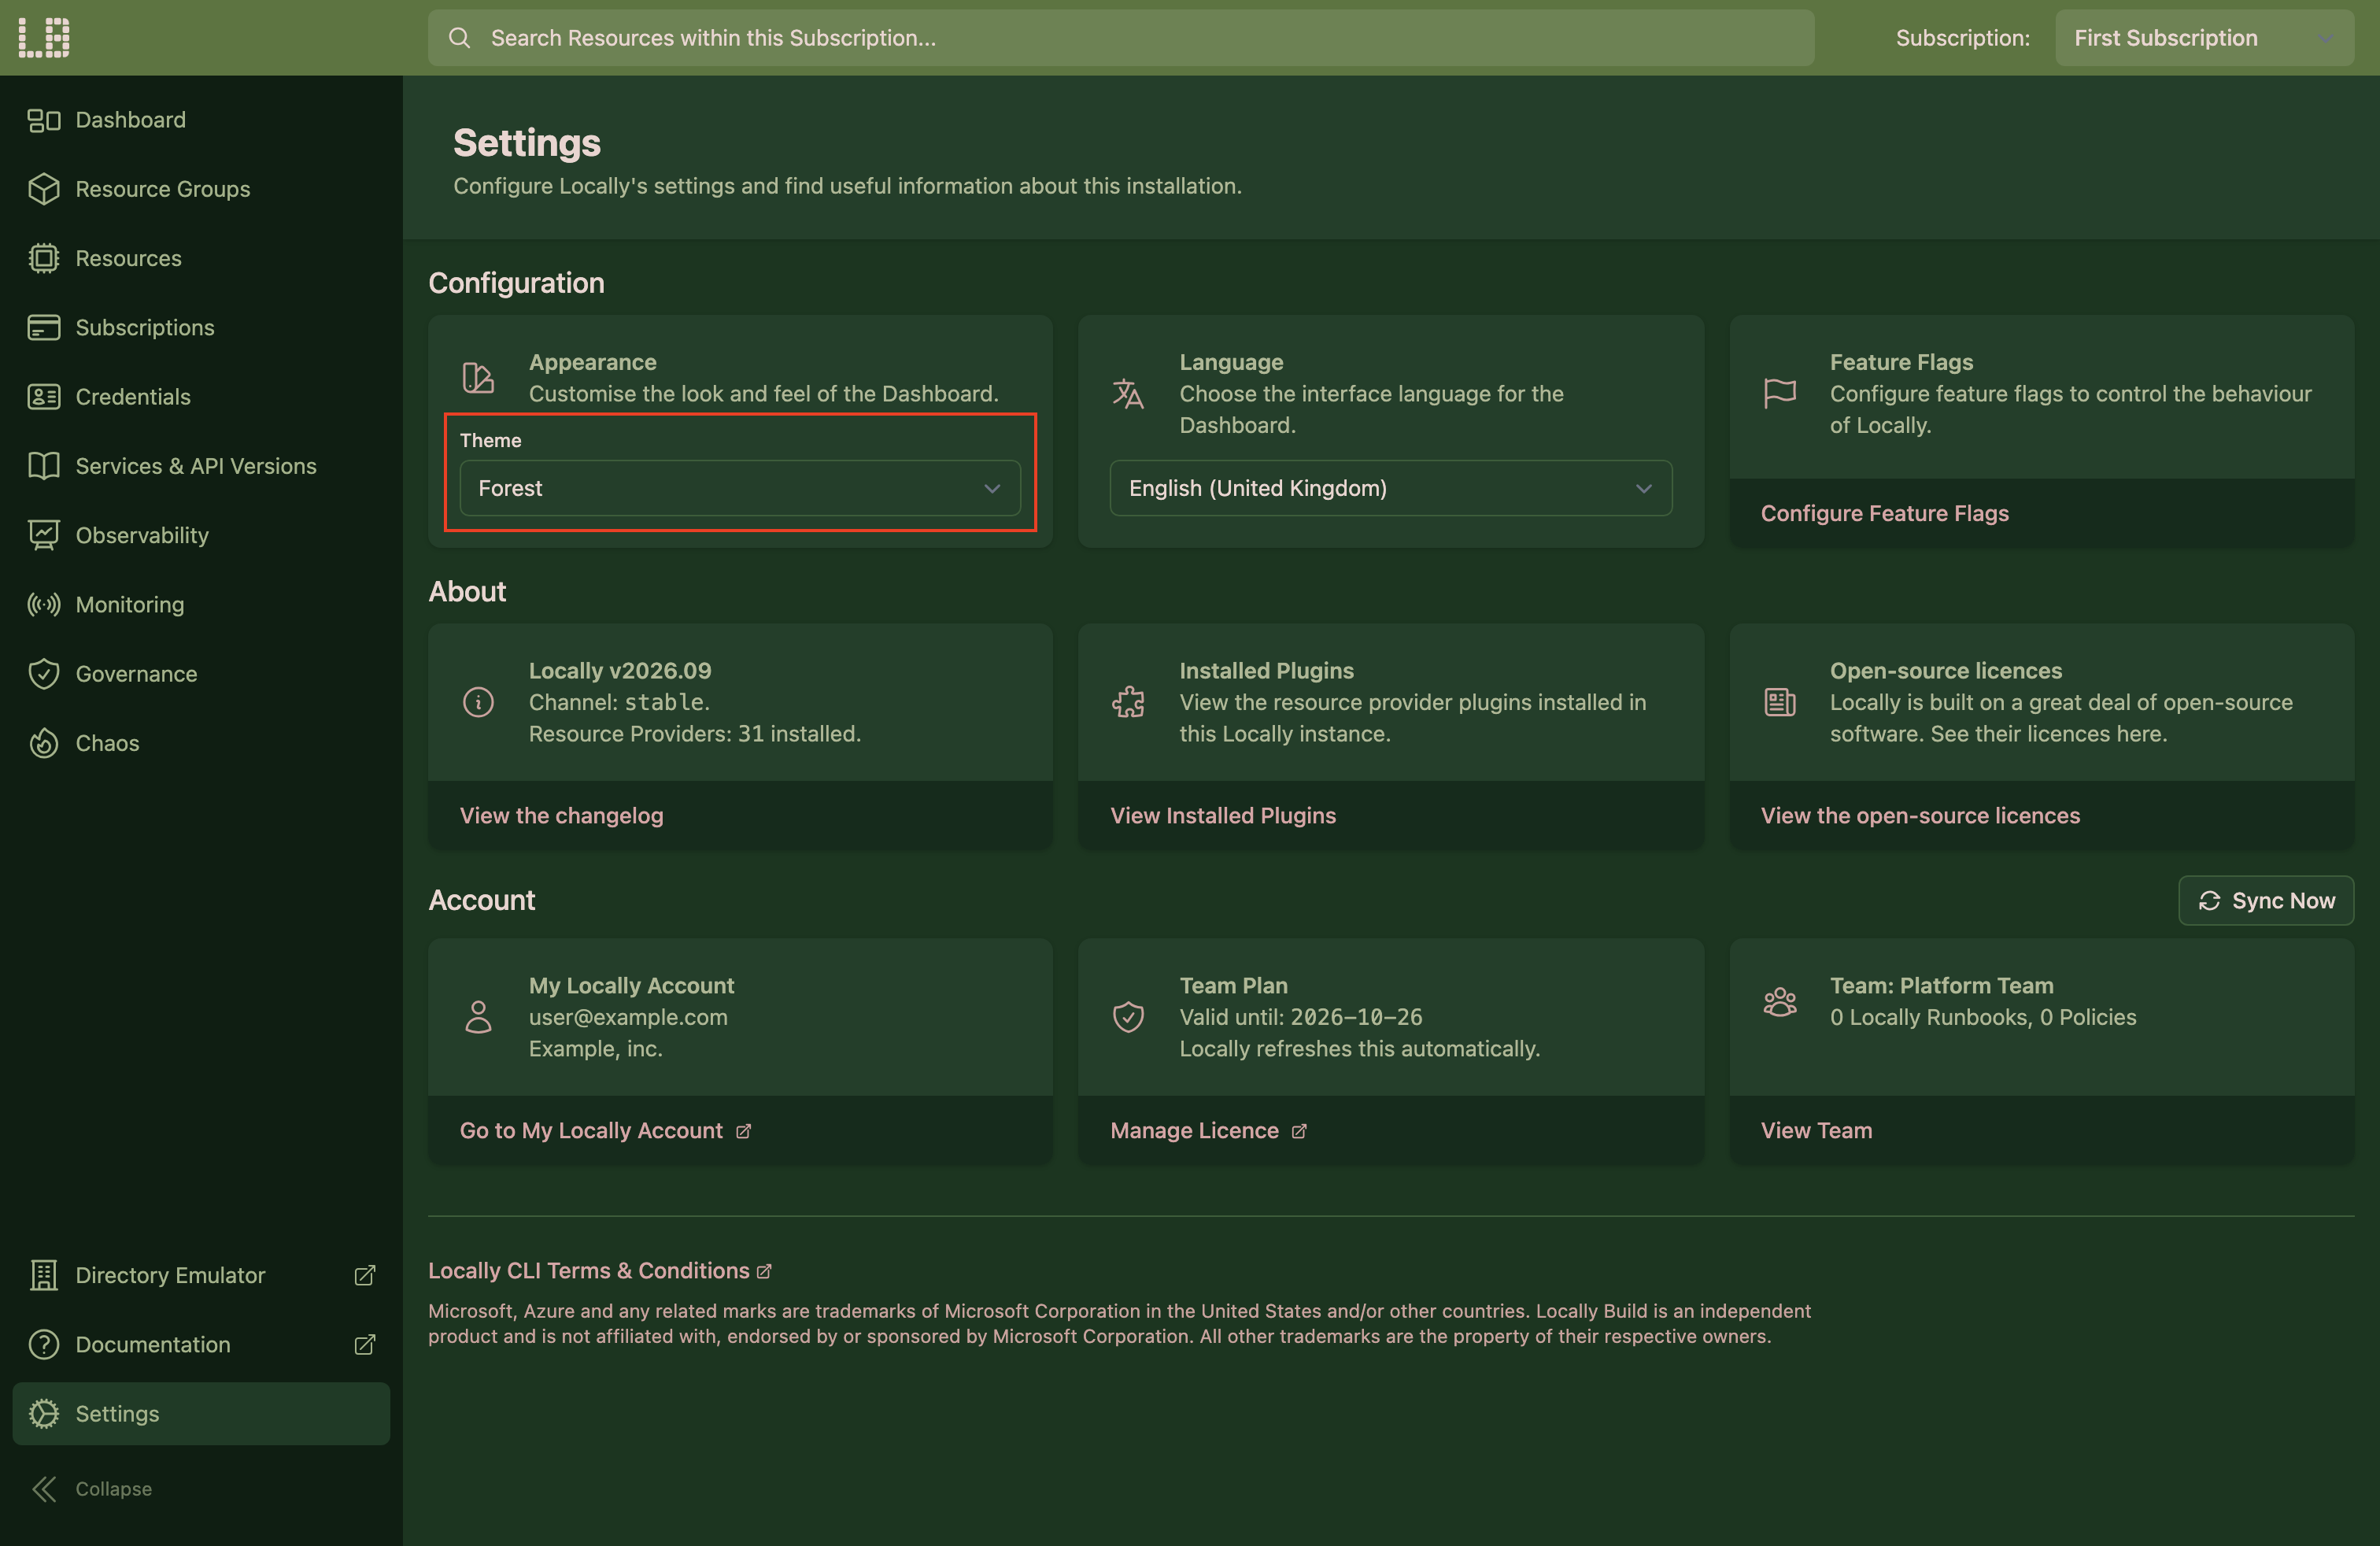The image size is (2380, 1546).
Task: Click the Resource Groups cube icon
Action: point(44,189)
